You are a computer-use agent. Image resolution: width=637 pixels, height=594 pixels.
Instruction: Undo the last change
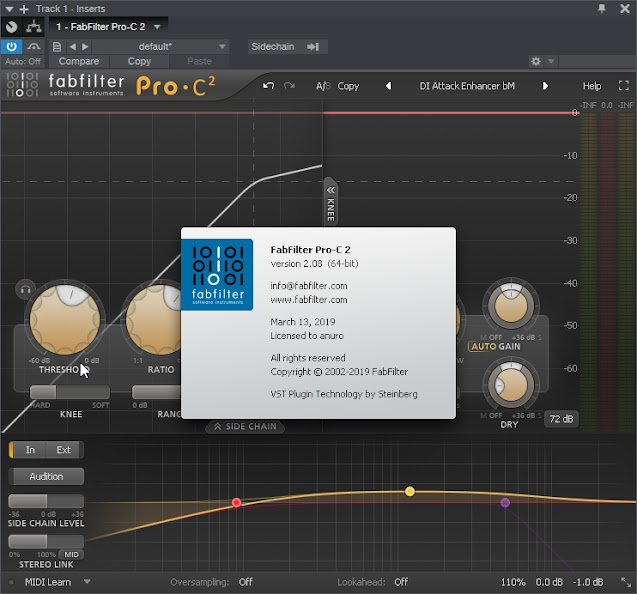point(269,86)
